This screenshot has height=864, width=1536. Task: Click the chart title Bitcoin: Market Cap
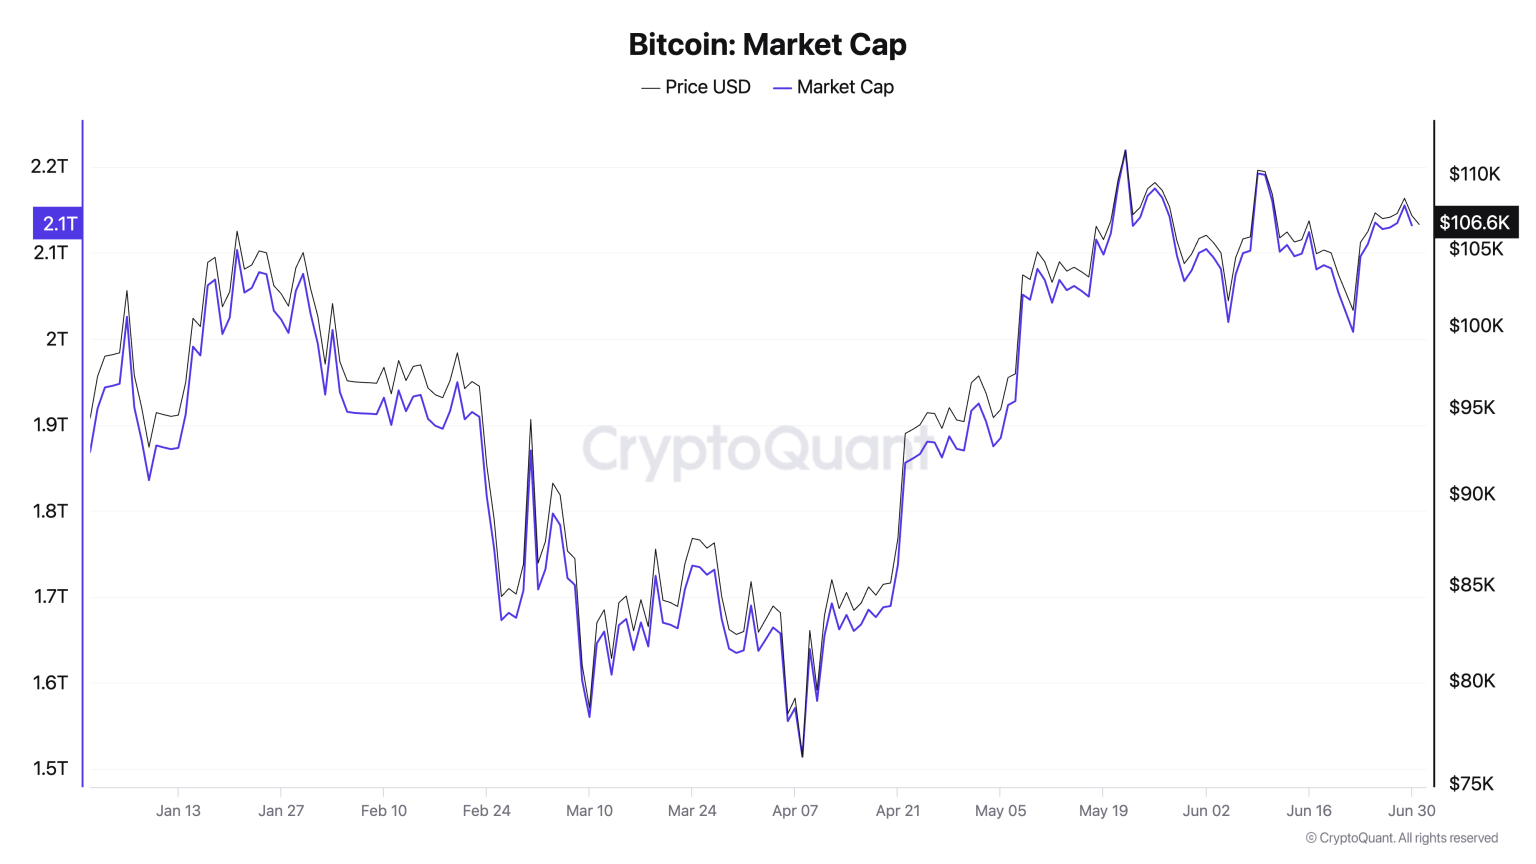pos(767,44)
